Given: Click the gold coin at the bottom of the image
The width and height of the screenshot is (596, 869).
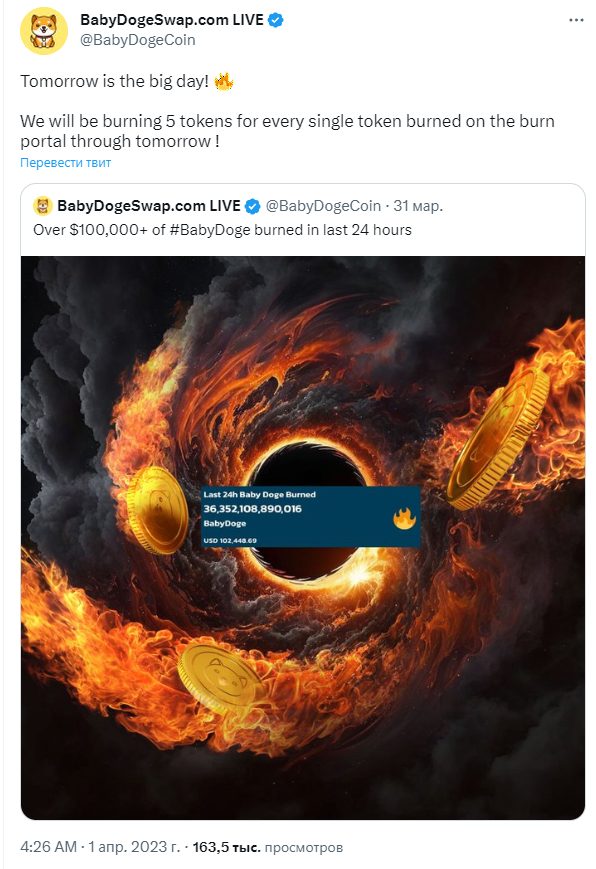Looking at the screenshot, I should point(221,678).
